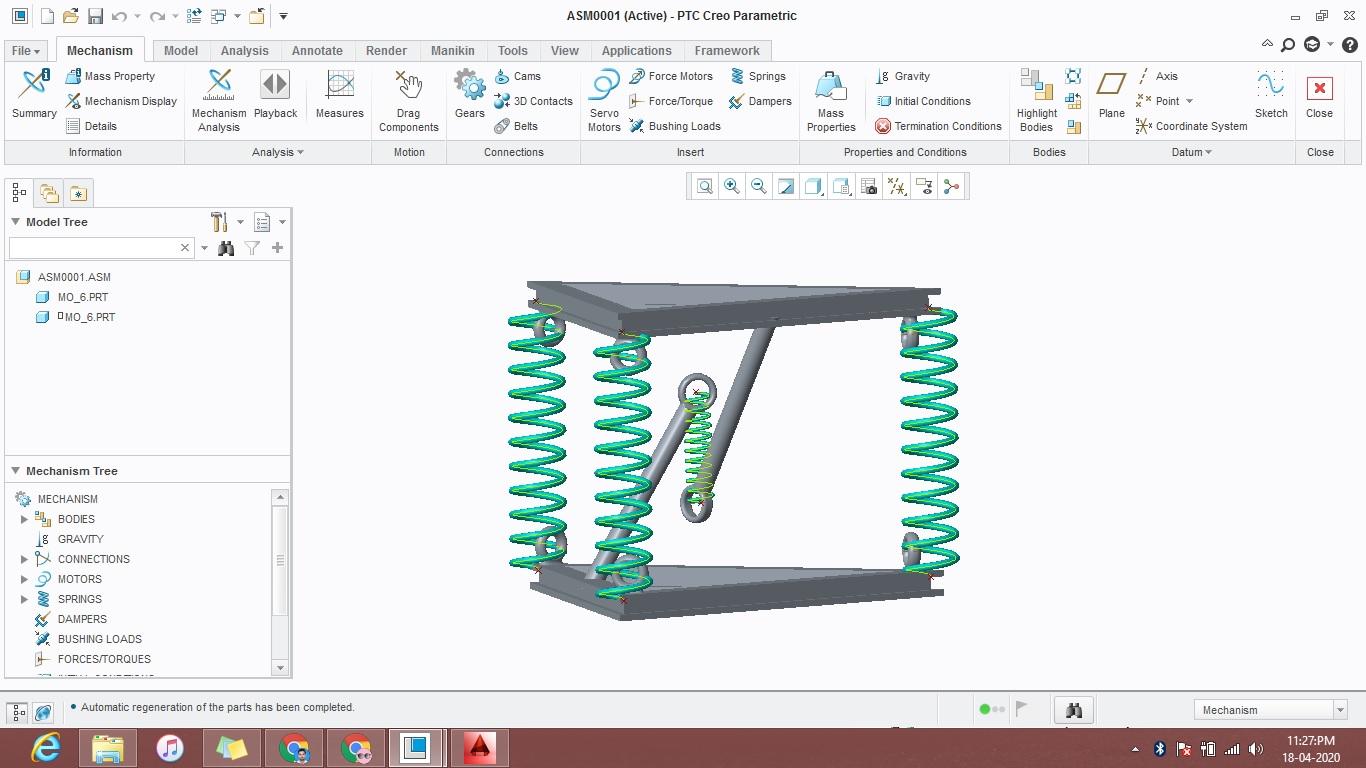Expand the SPRINGS tree node

coord(25,599)
